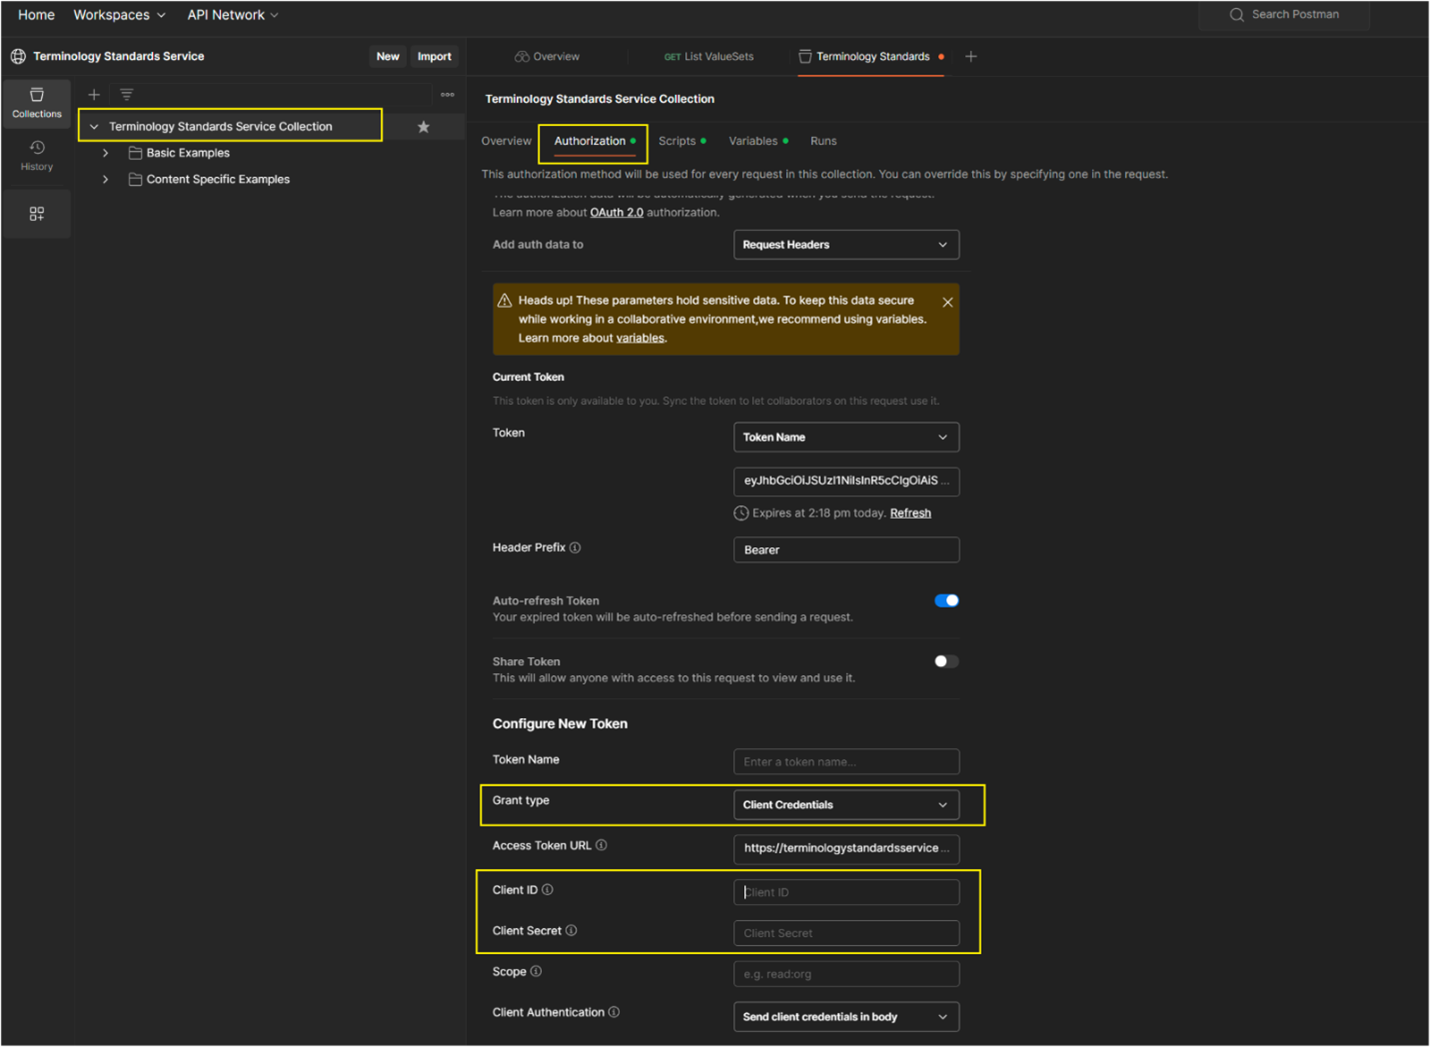Click the Basic Examples folder icon
This screenshot has width=1430, height=1047.
pos(135,153)
